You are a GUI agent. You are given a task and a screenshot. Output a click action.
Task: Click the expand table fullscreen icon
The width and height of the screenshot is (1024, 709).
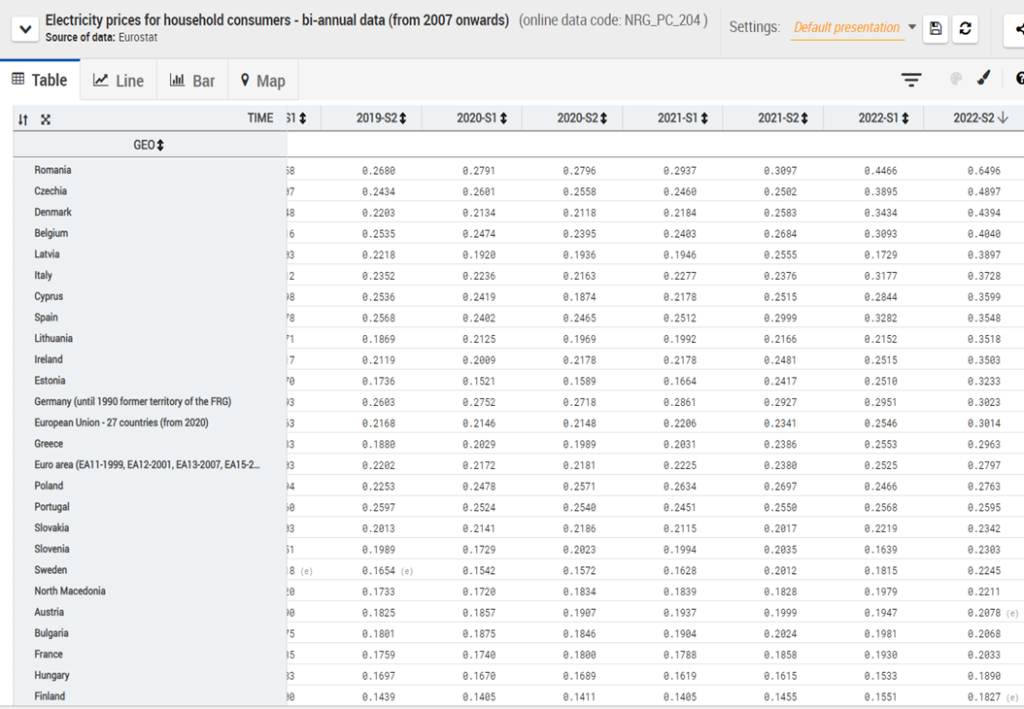[x=45, y=119]
